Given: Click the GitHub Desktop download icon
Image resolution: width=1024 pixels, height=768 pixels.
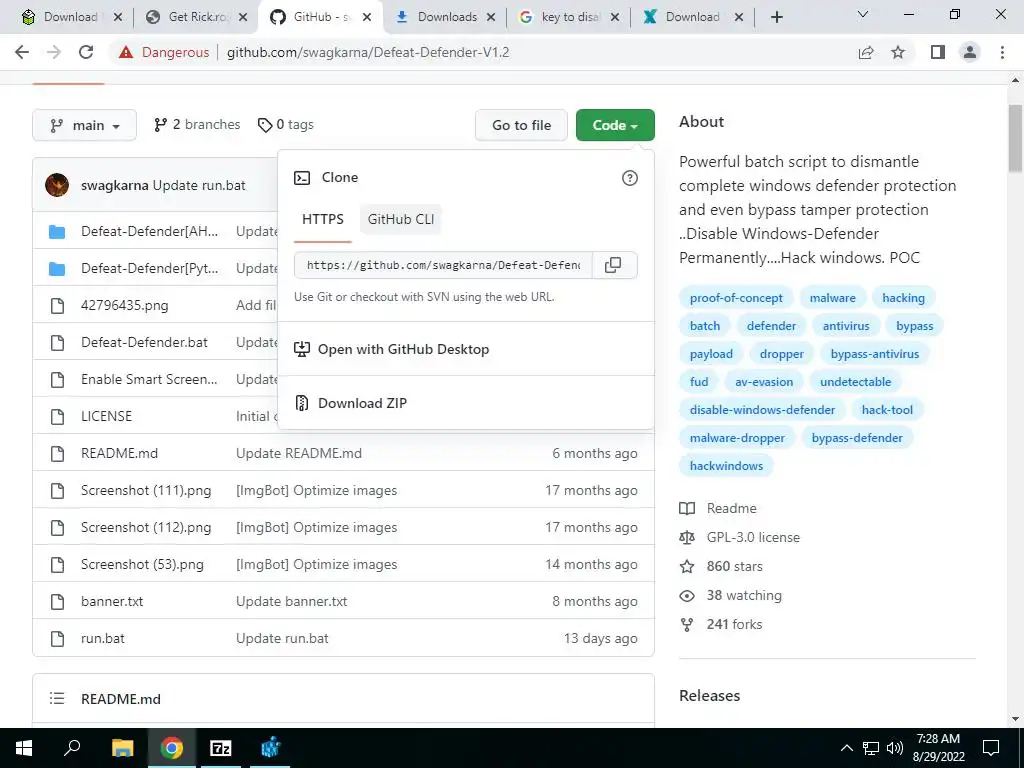Looking at the screenshot, I should [302, 349].
